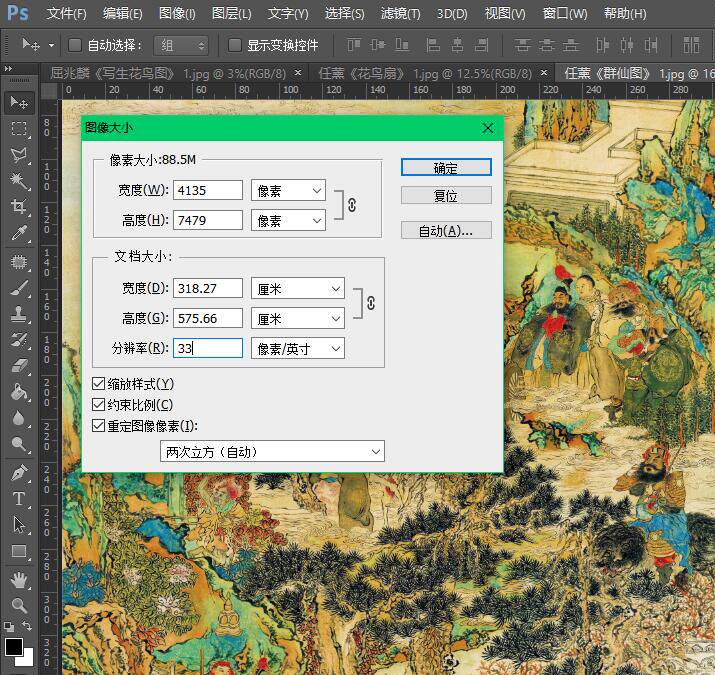715x675 pixels.
Task: Select the Dodge tool
Action: [19, 443]
